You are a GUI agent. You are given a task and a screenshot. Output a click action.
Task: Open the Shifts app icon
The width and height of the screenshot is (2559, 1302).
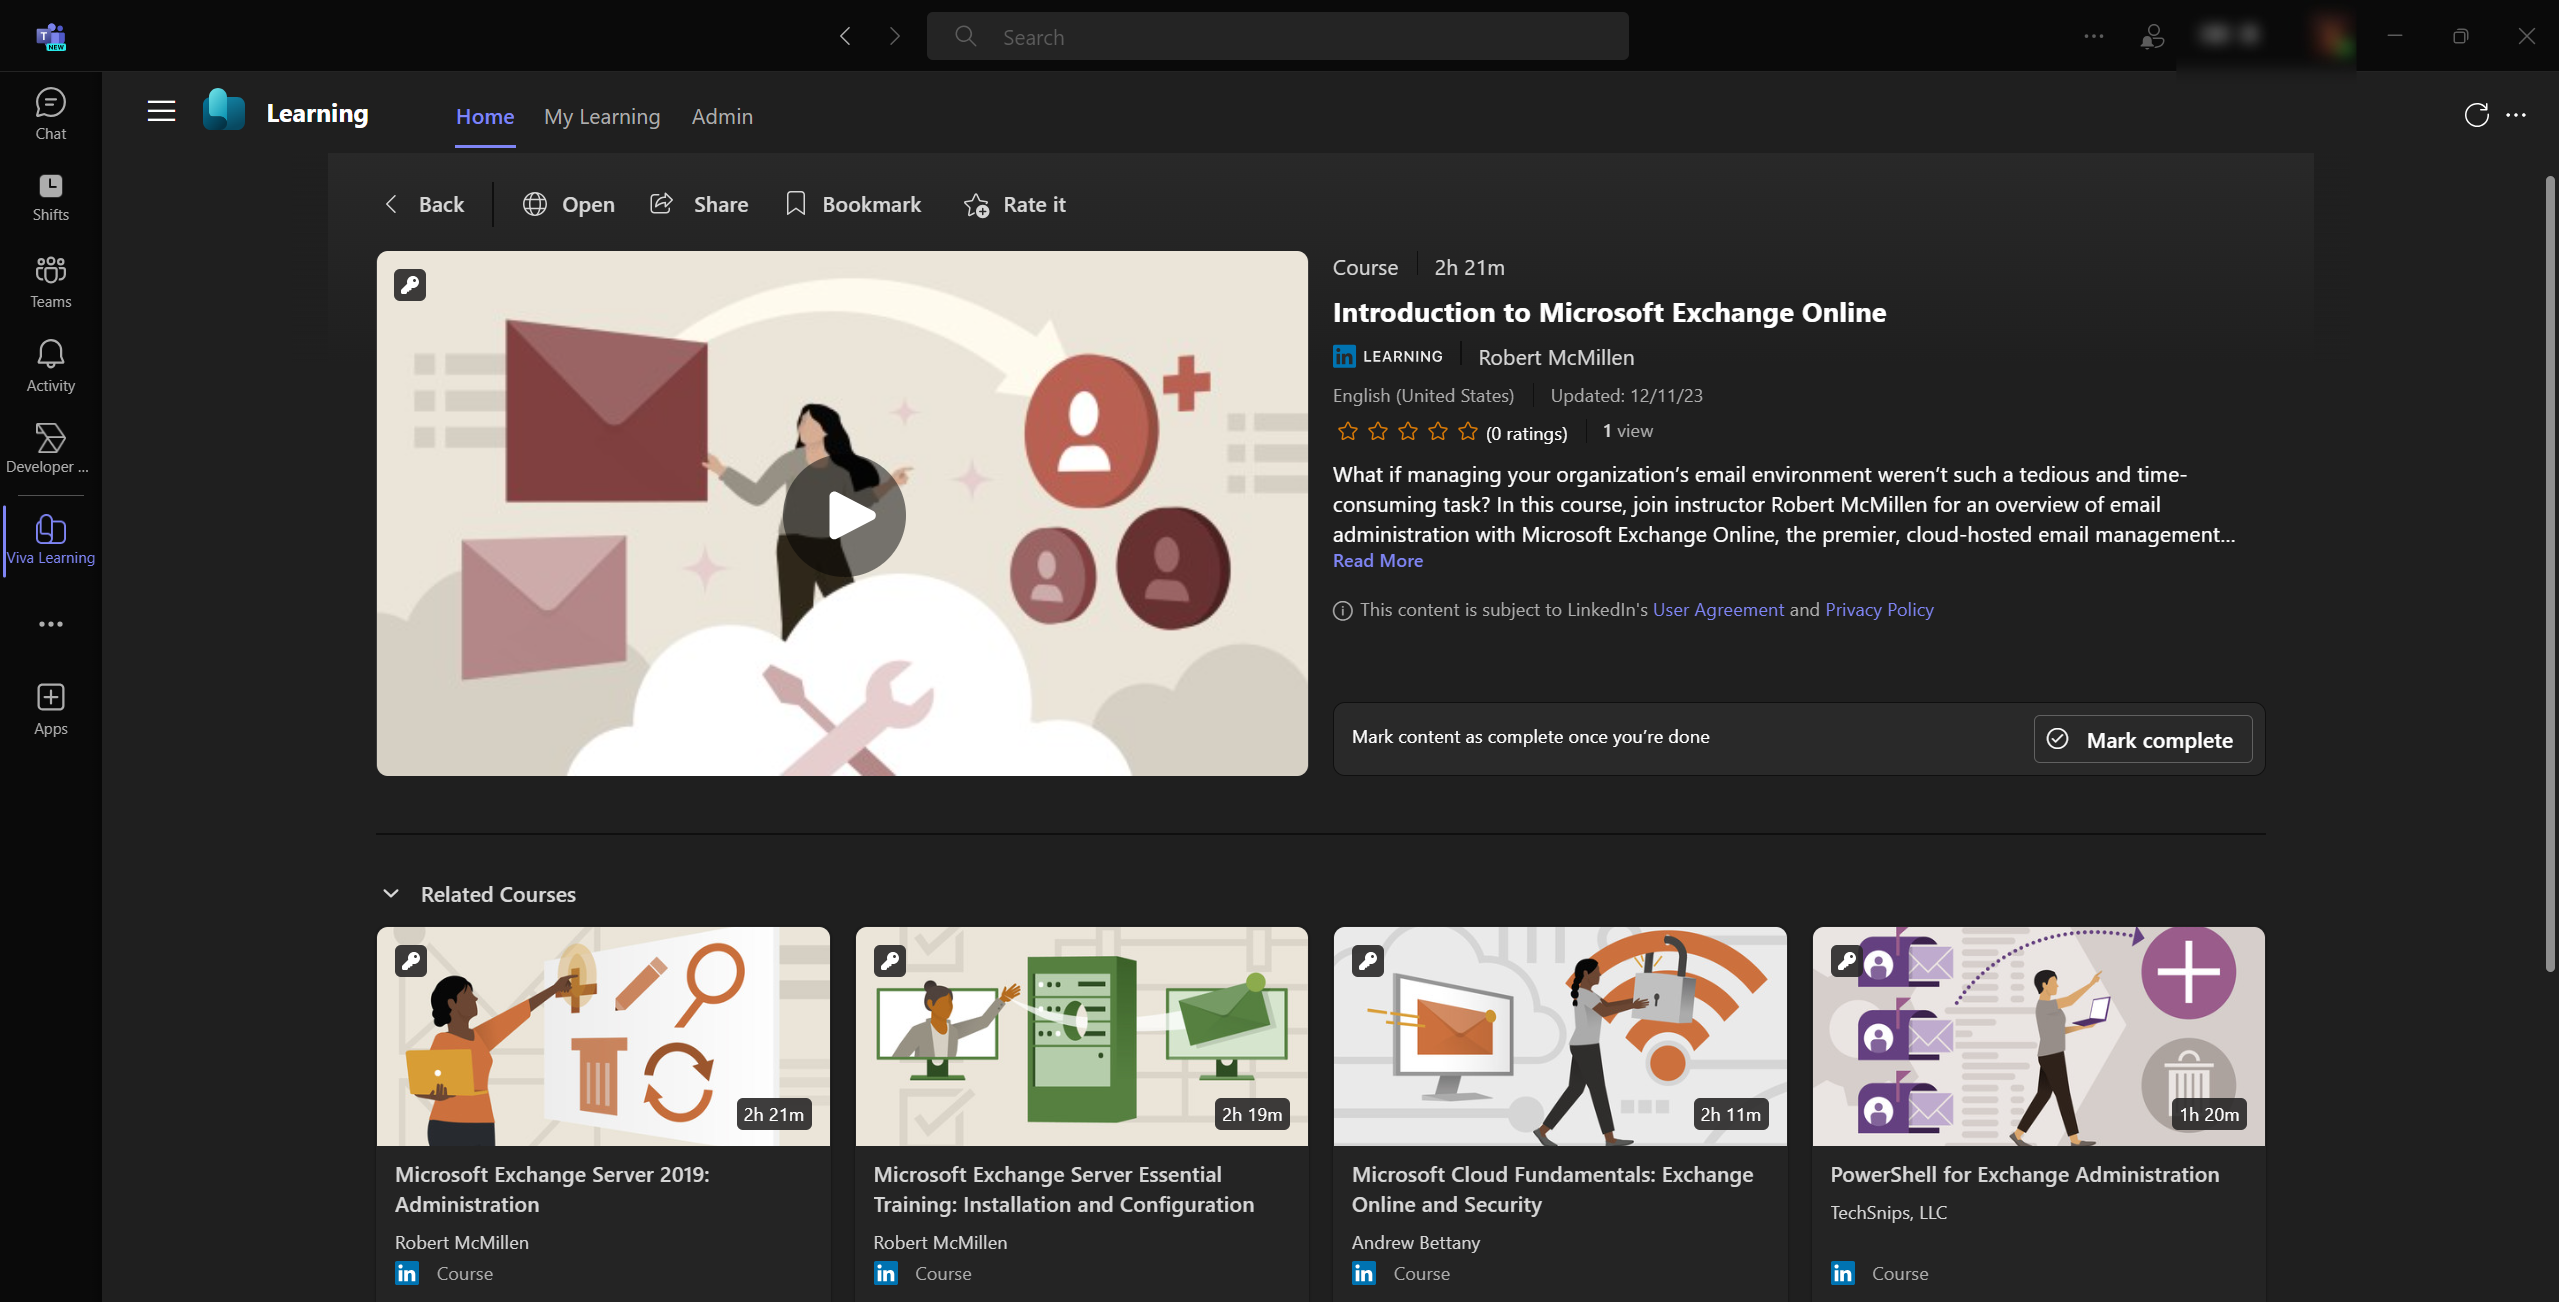(50, 196)
